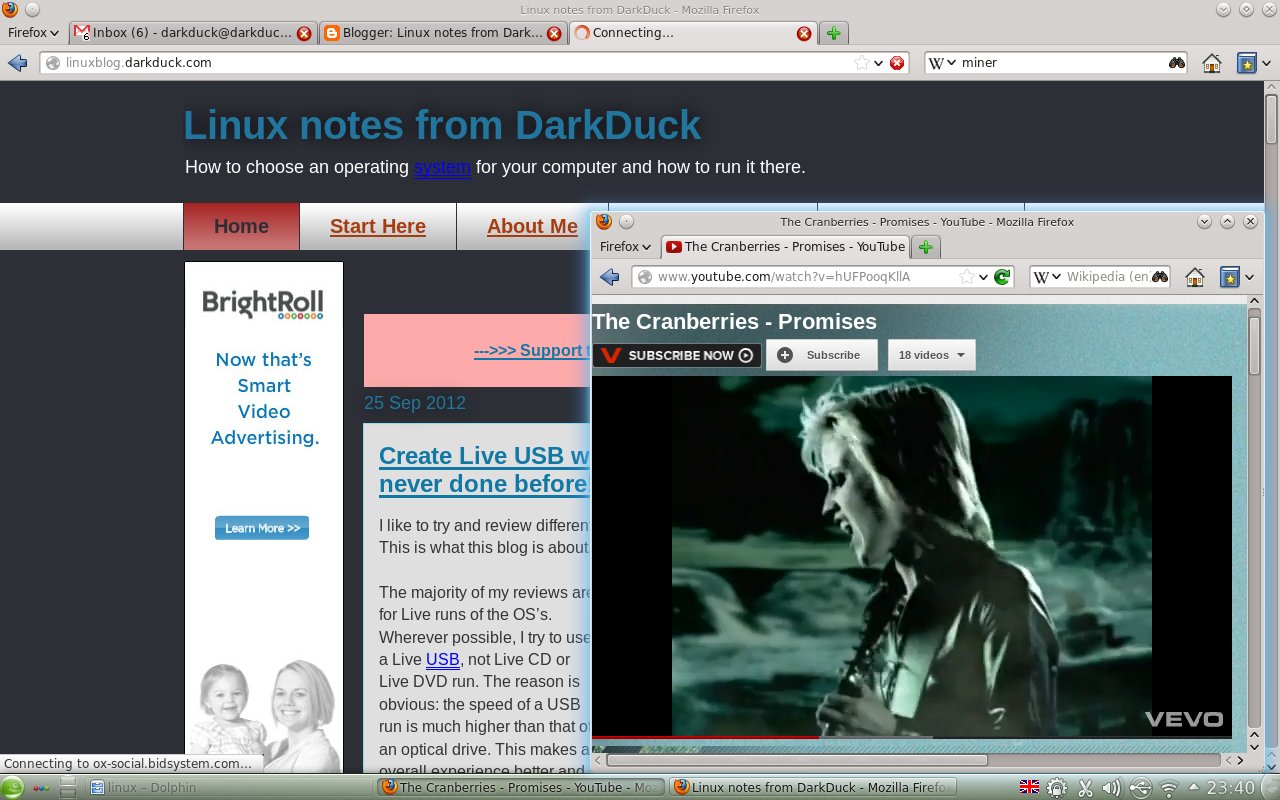Open Klipper scissors clipboard icon
Screen dimensions: 1280x800
pos(1085,788)
